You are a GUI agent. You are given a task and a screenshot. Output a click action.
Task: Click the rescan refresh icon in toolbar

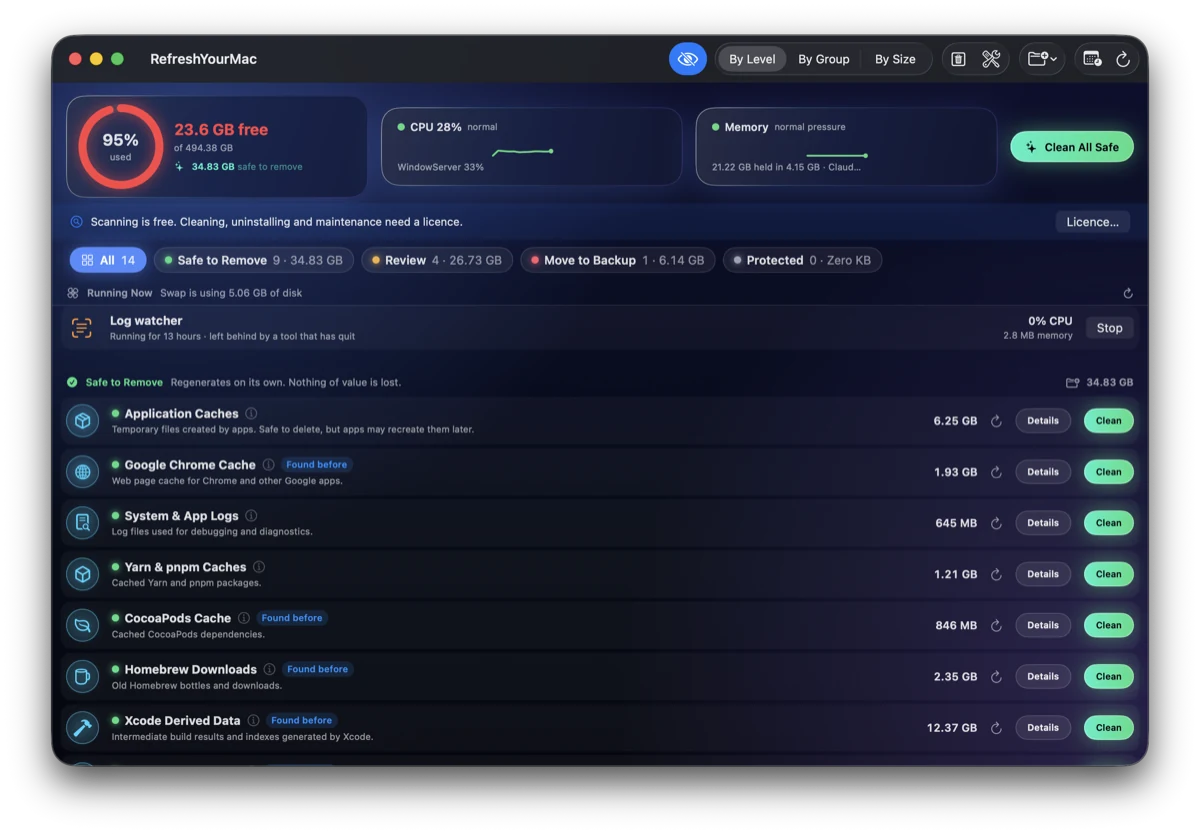pos(1123,59)
